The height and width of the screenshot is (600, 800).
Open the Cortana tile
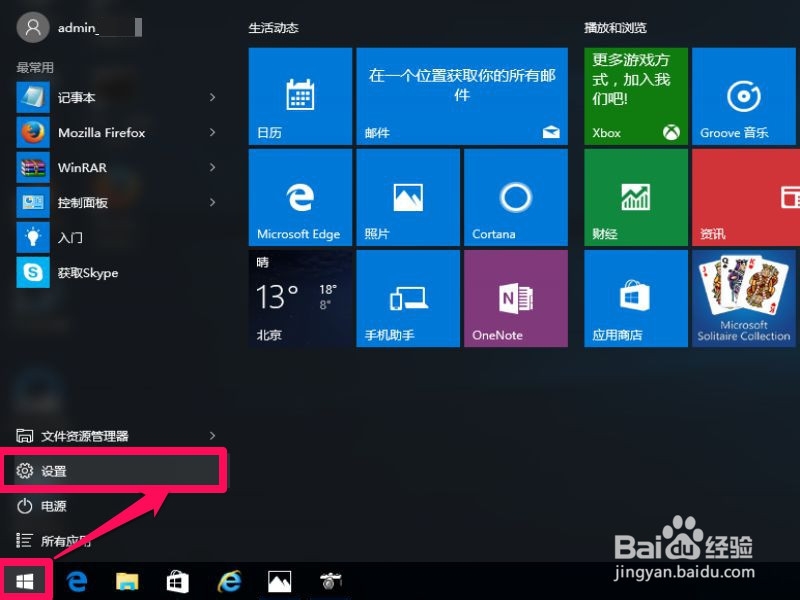click(516, 197)
